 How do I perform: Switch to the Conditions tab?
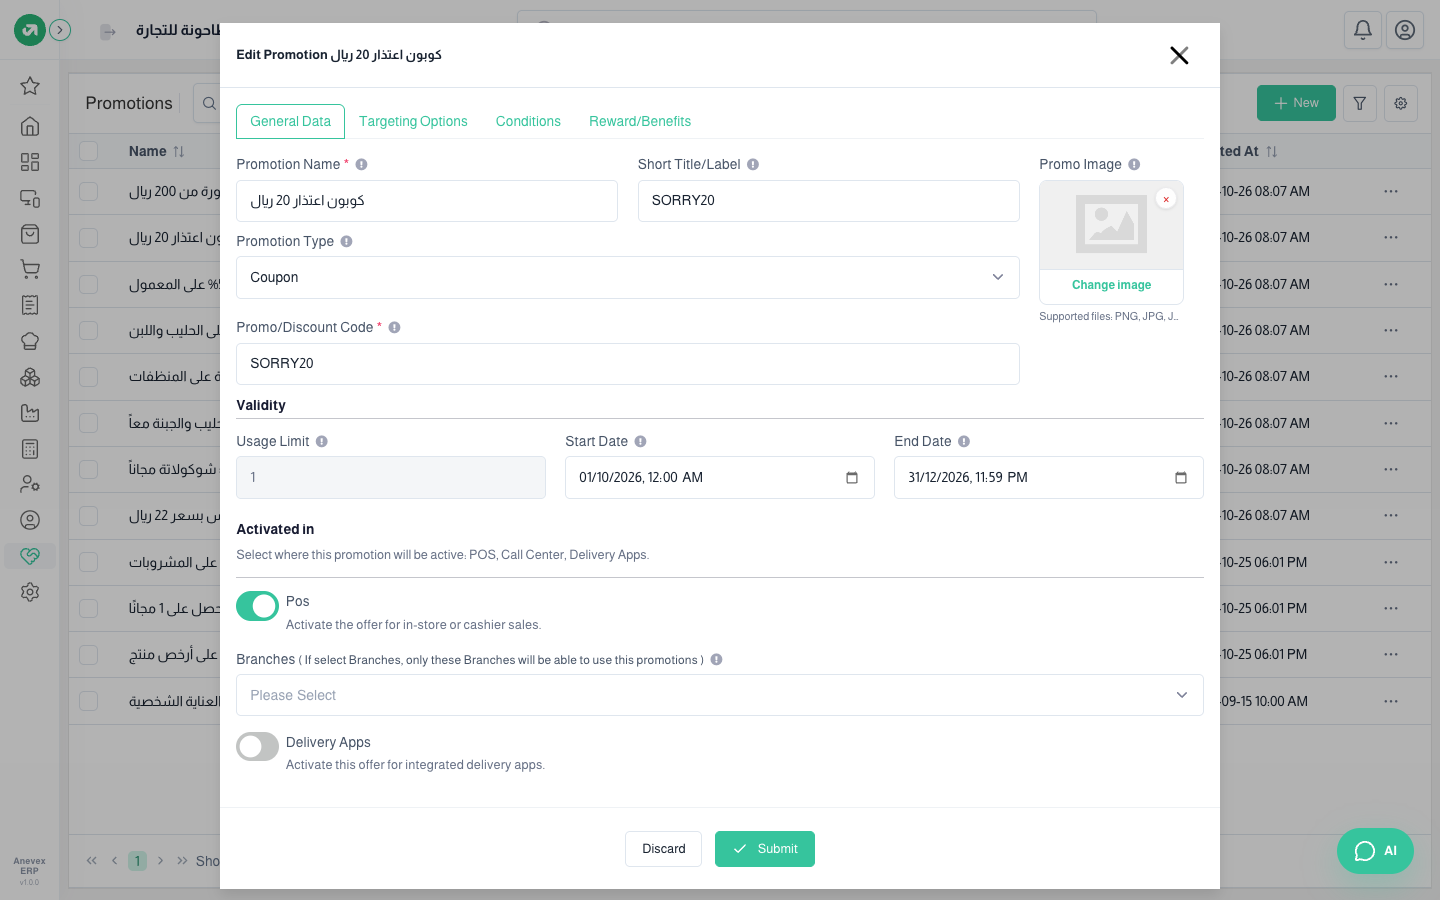tap(528, 121)
